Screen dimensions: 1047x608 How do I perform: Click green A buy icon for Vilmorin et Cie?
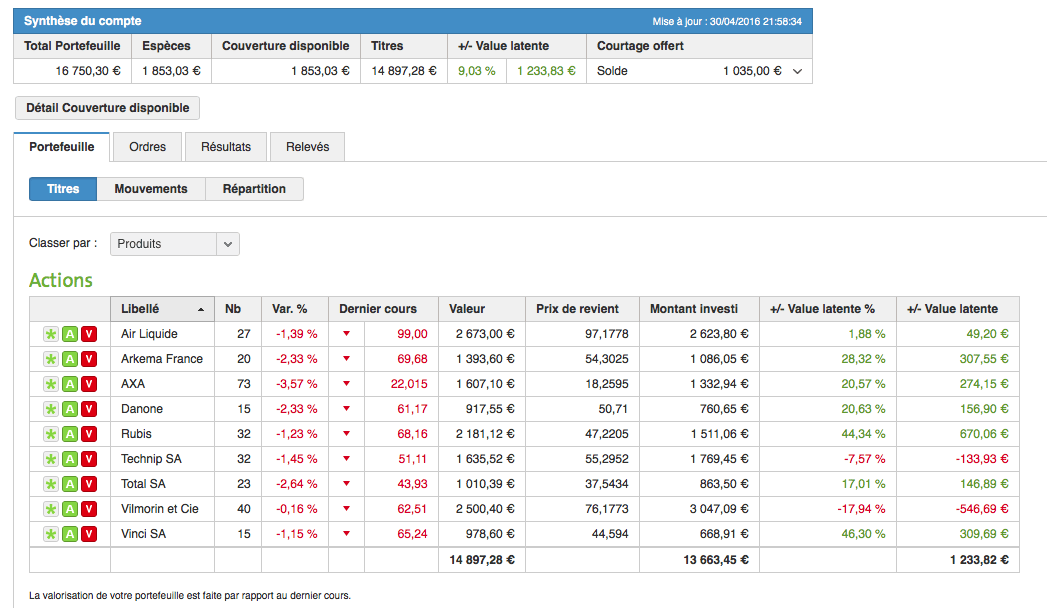(70, 509)
